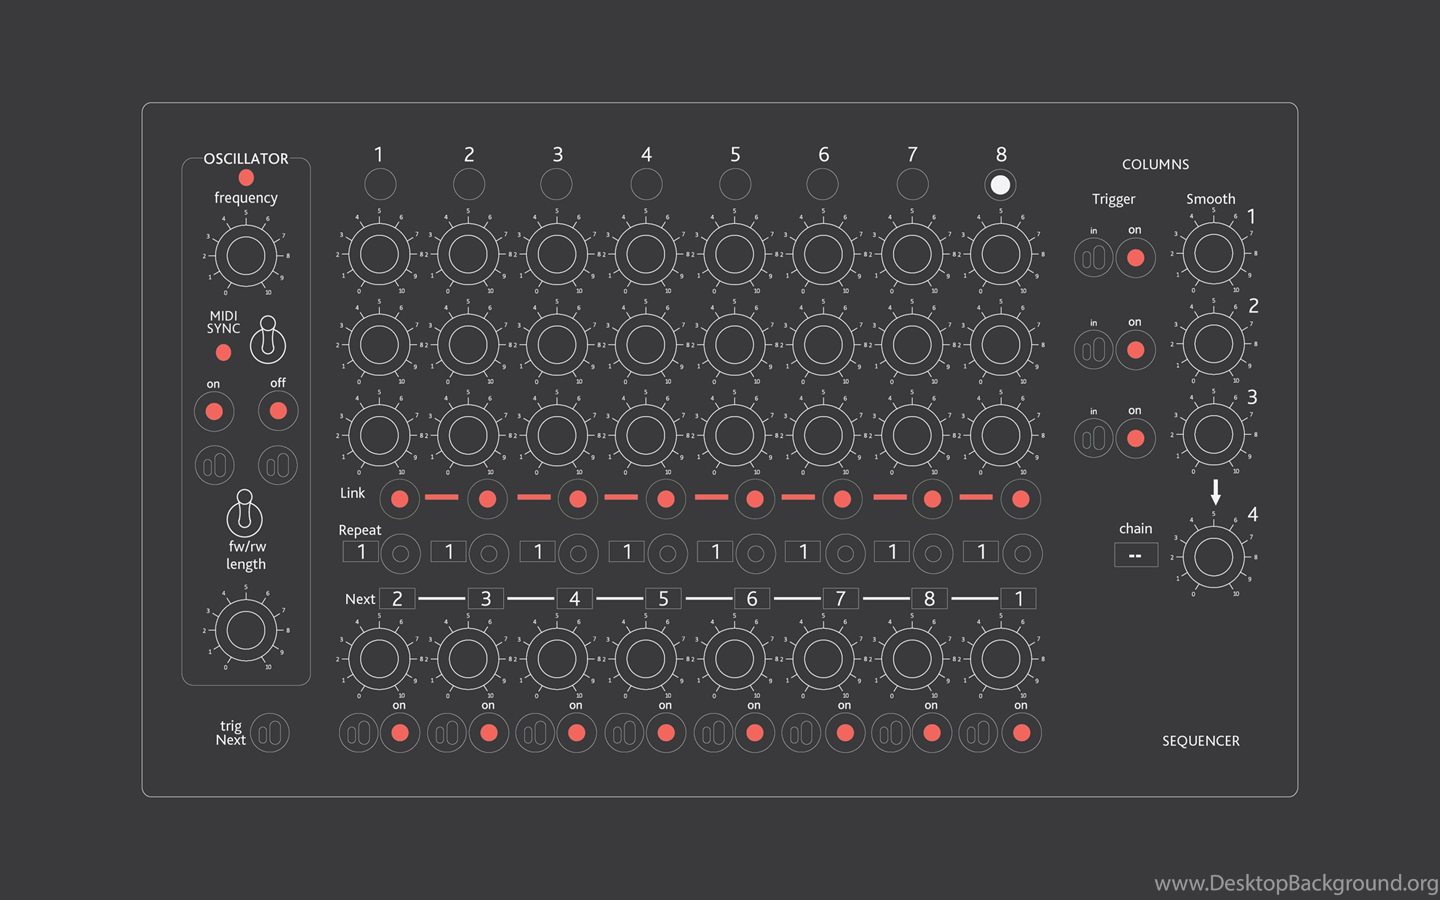Click the bottom row step 1 input jack
The height and width of the screenshot is (900, 1440).
[358, 734]
